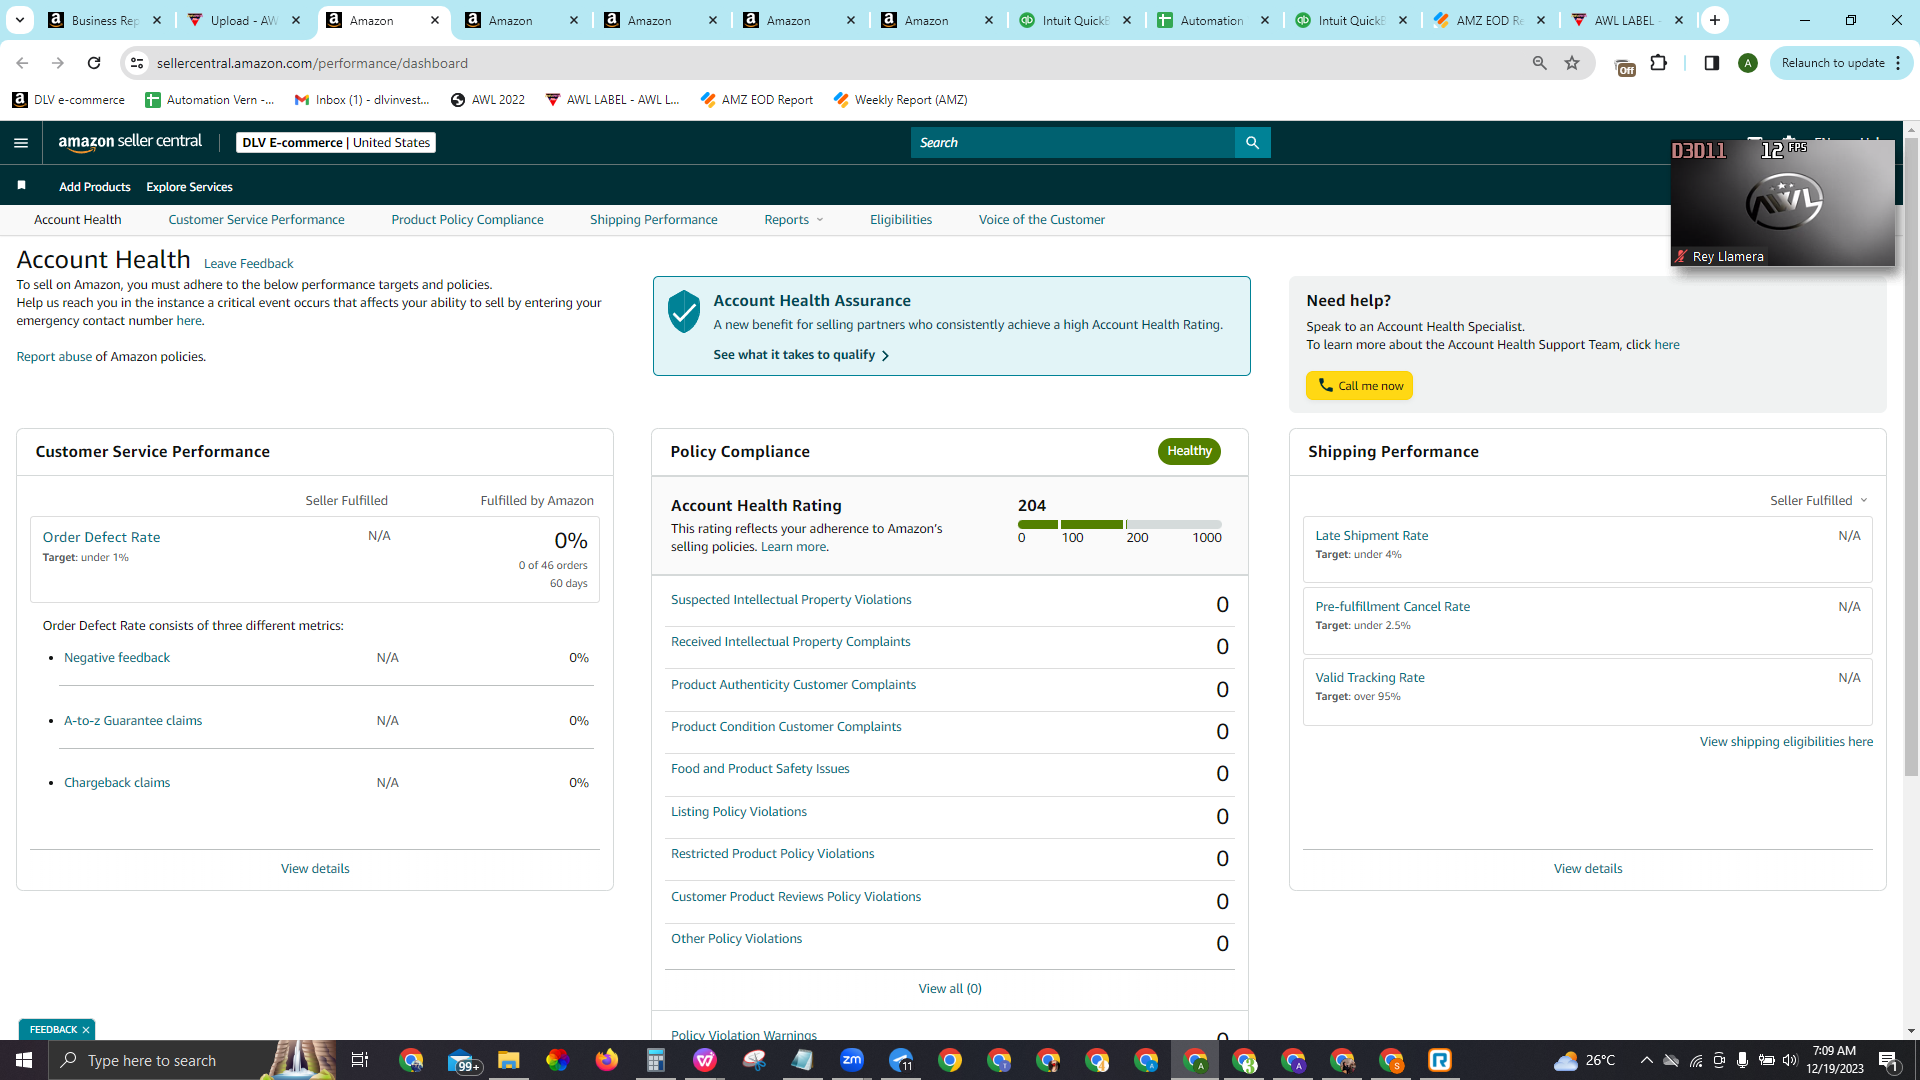This screenshot has width=1920, height=1080.
Task: Click the bookmark flag icon beside Add Products
Action: [x=22, y=186]
